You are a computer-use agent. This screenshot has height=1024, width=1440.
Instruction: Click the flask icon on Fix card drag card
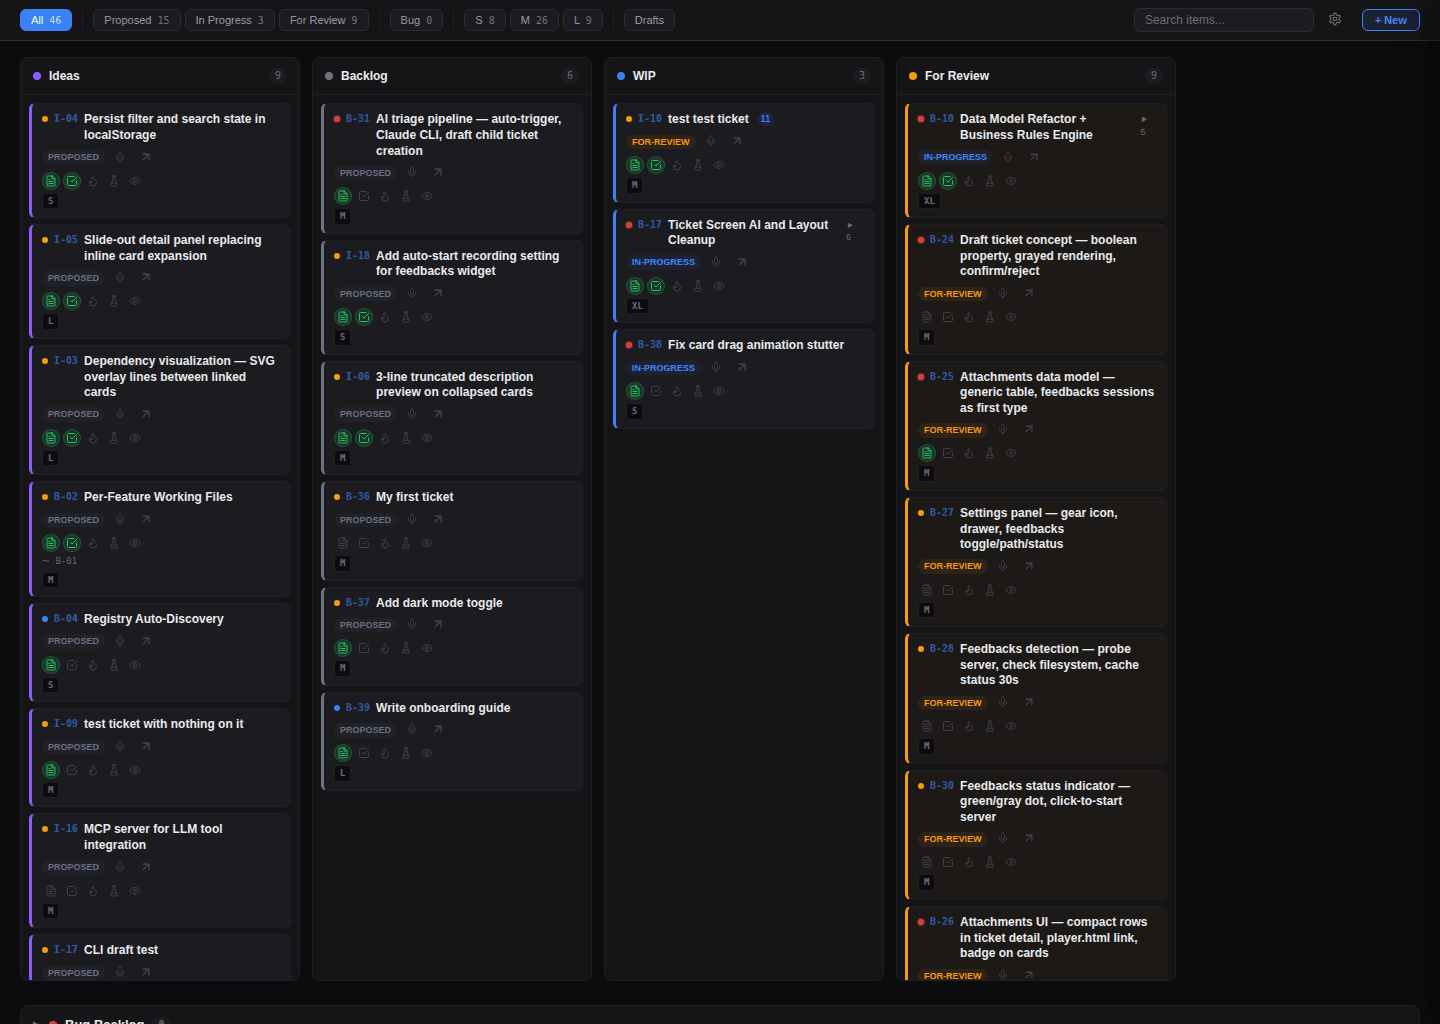pyautogui.click(x=698, y=391)
